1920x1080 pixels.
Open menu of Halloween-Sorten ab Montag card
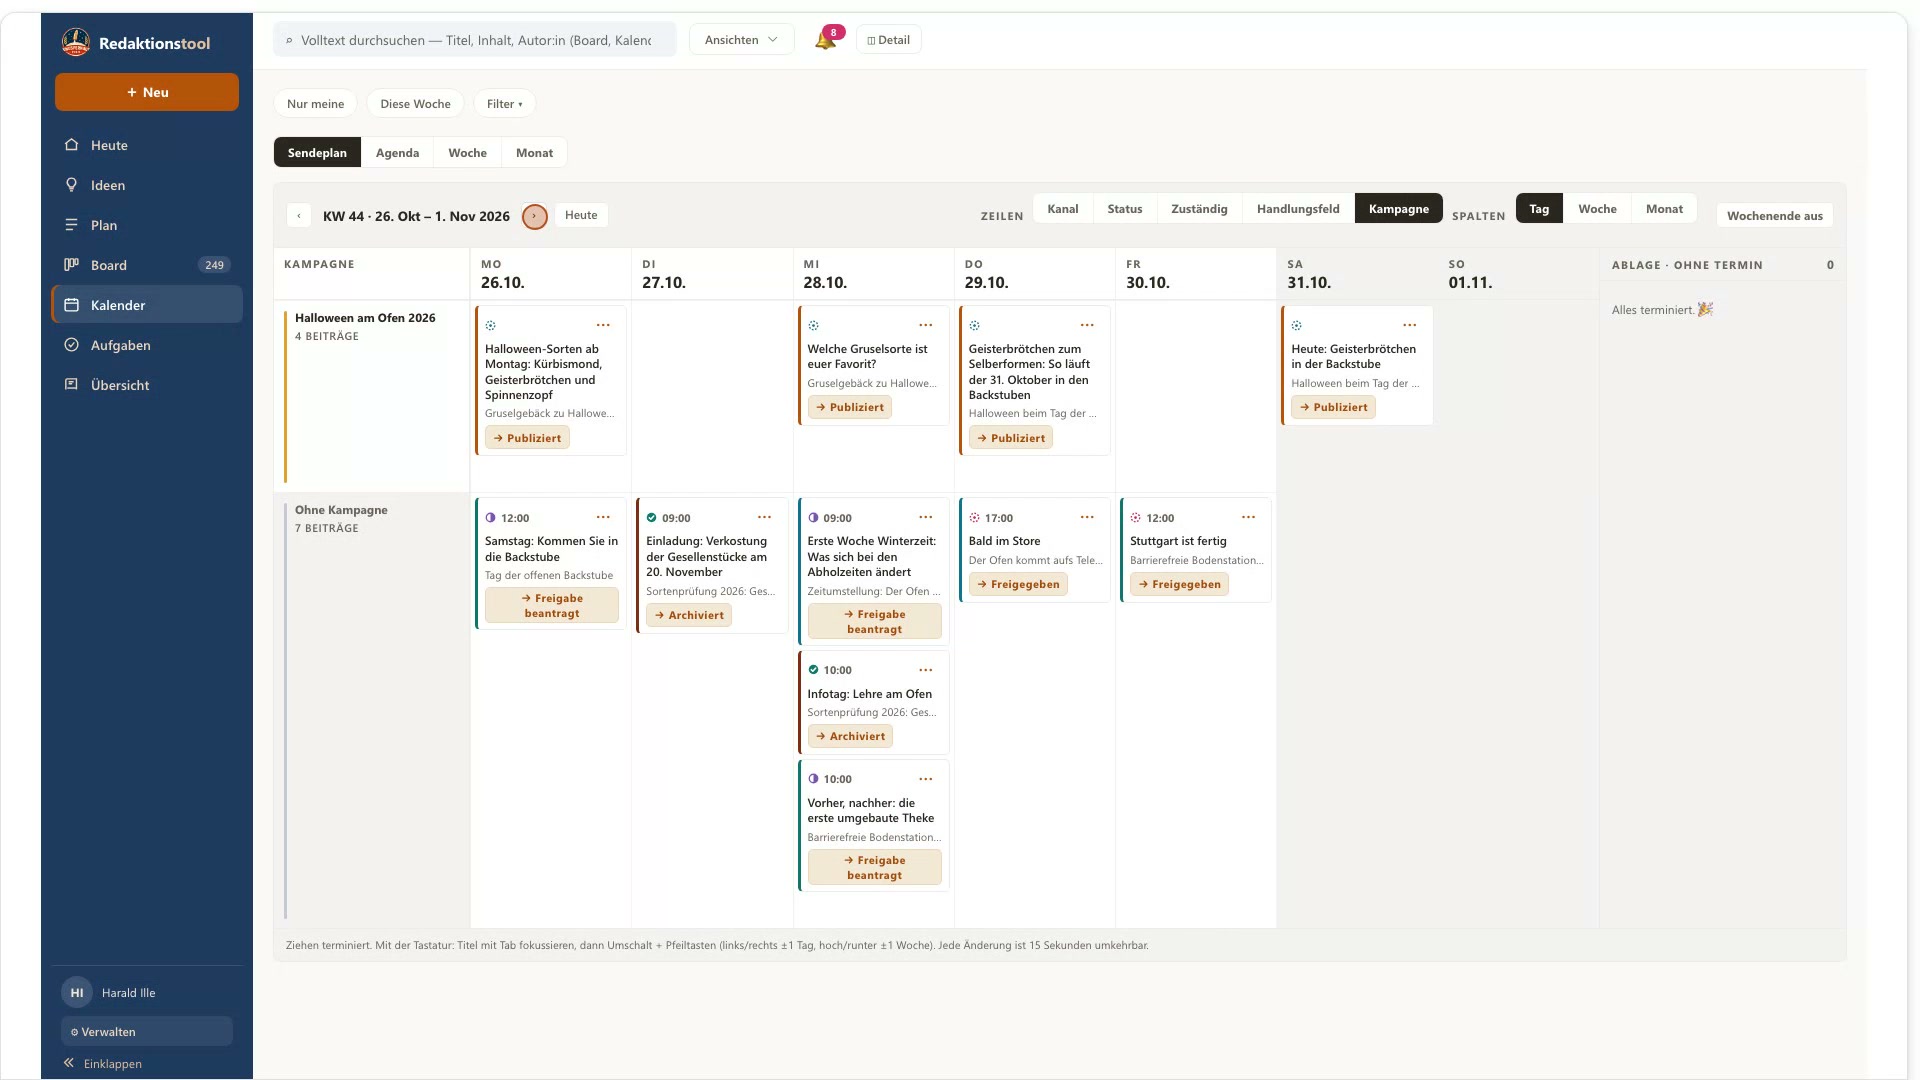[x=603, y=325]
